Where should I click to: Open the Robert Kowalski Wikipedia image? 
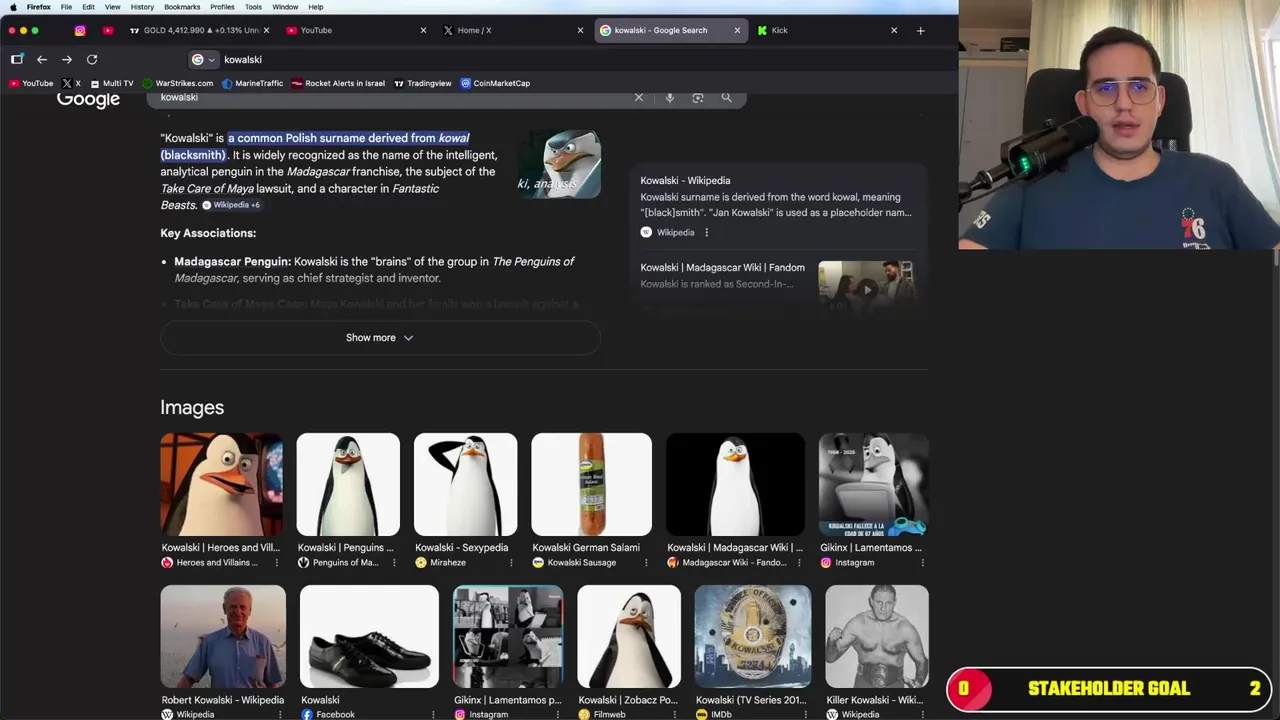(223, 637)
